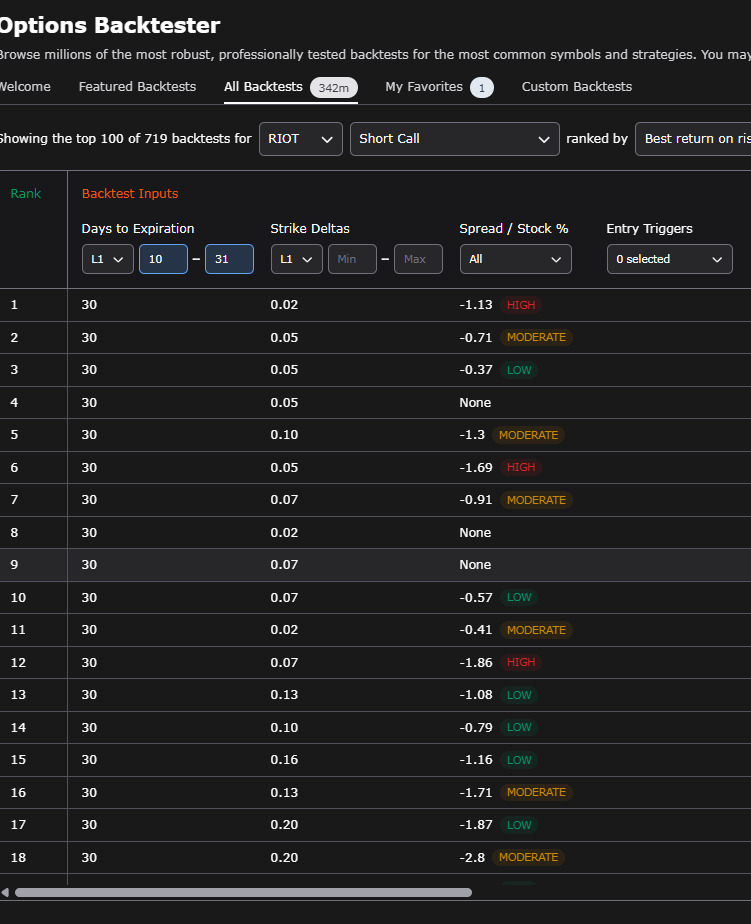Switch to Featured Backtests tab
This screenshot has width=751, height=924.
(x=137, y=87)
